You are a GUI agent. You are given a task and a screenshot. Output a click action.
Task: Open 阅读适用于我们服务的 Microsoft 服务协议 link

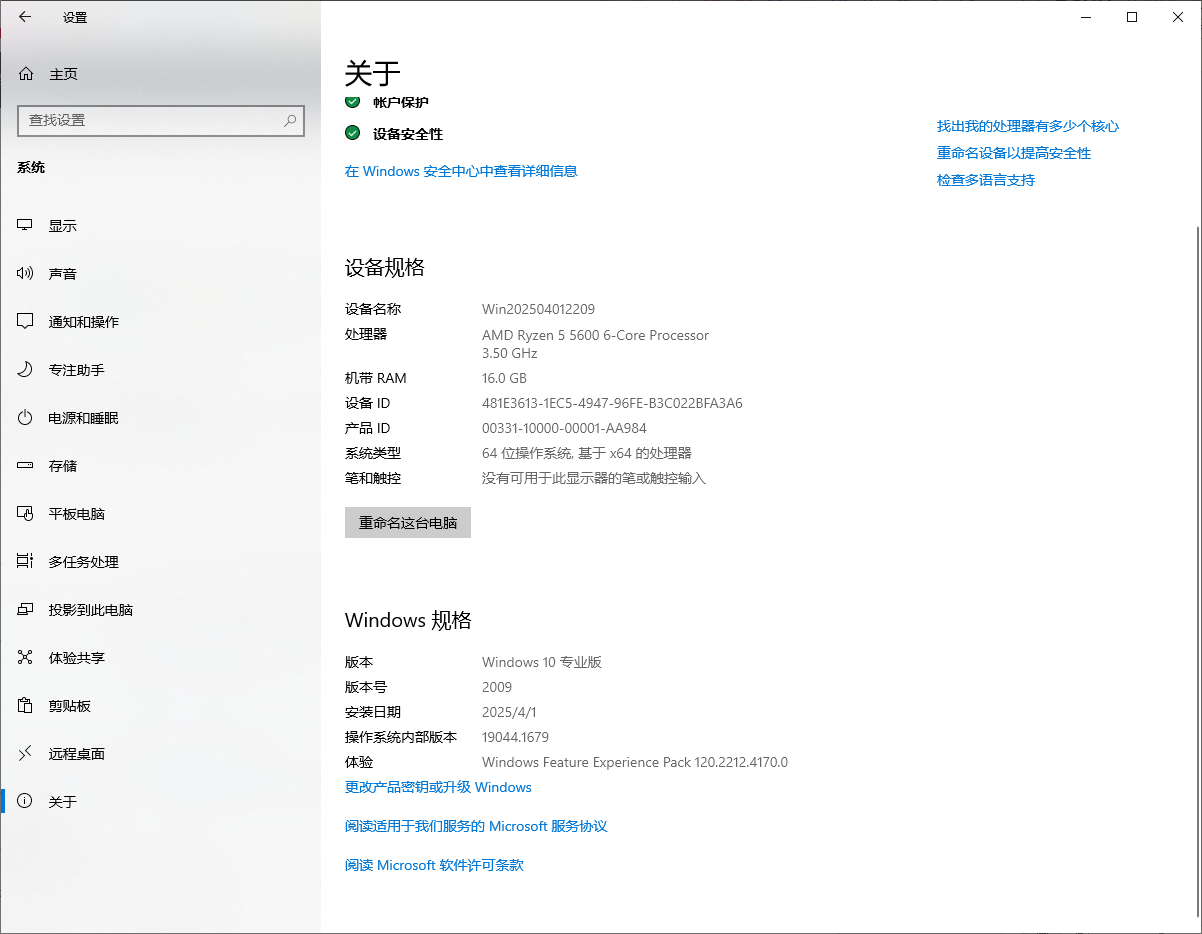click(x=476, y=826)
